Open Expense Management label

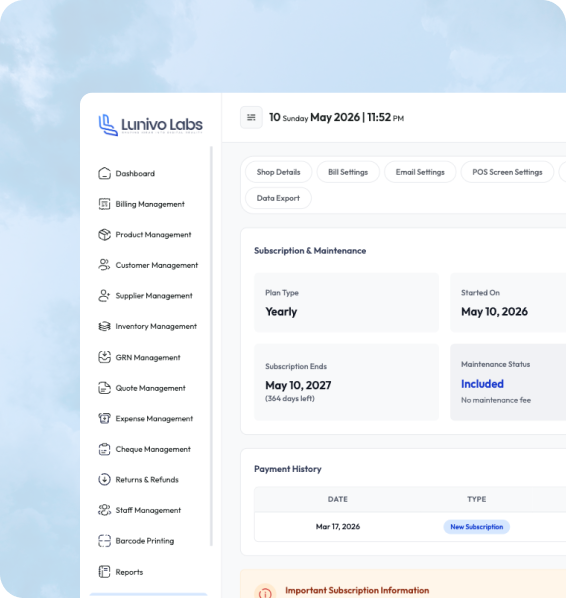[154, 419]
